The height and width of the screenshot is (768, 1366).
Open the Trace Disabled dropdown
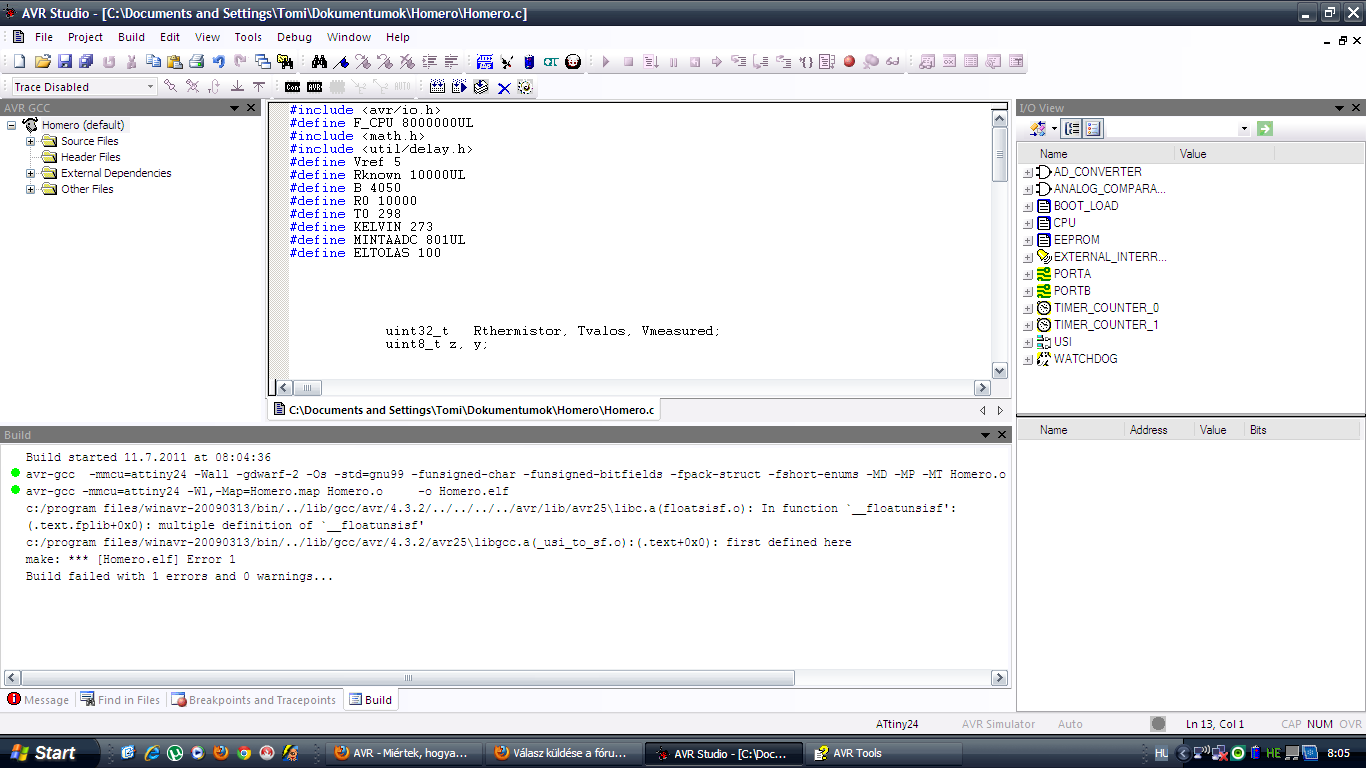pyautogui.click(x=151, y=87)
